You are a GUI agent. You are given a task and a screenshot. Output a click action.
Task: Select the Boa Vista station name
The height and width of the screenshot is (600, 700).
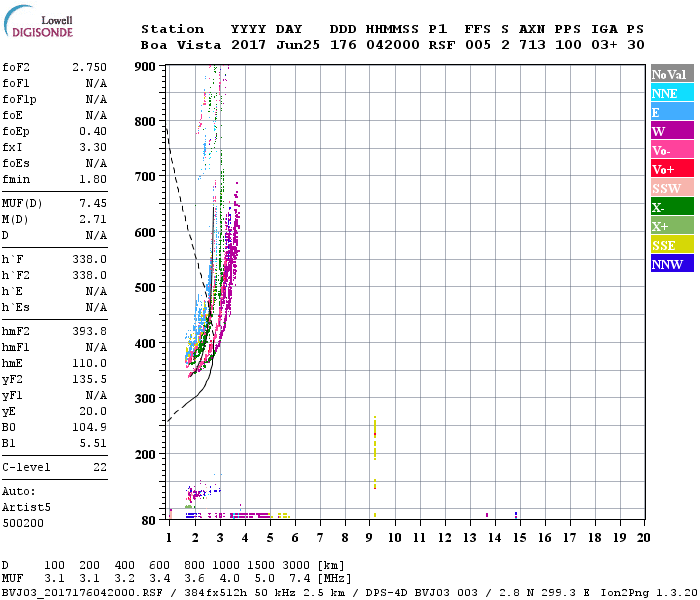[x=172, y=45]
